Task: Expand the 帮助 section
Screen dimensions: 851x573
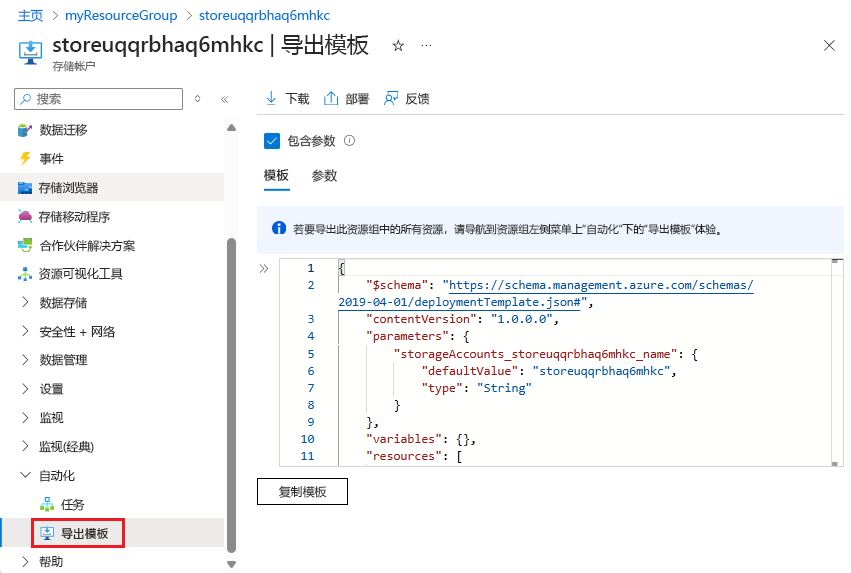Action: [x=25, y=562]
